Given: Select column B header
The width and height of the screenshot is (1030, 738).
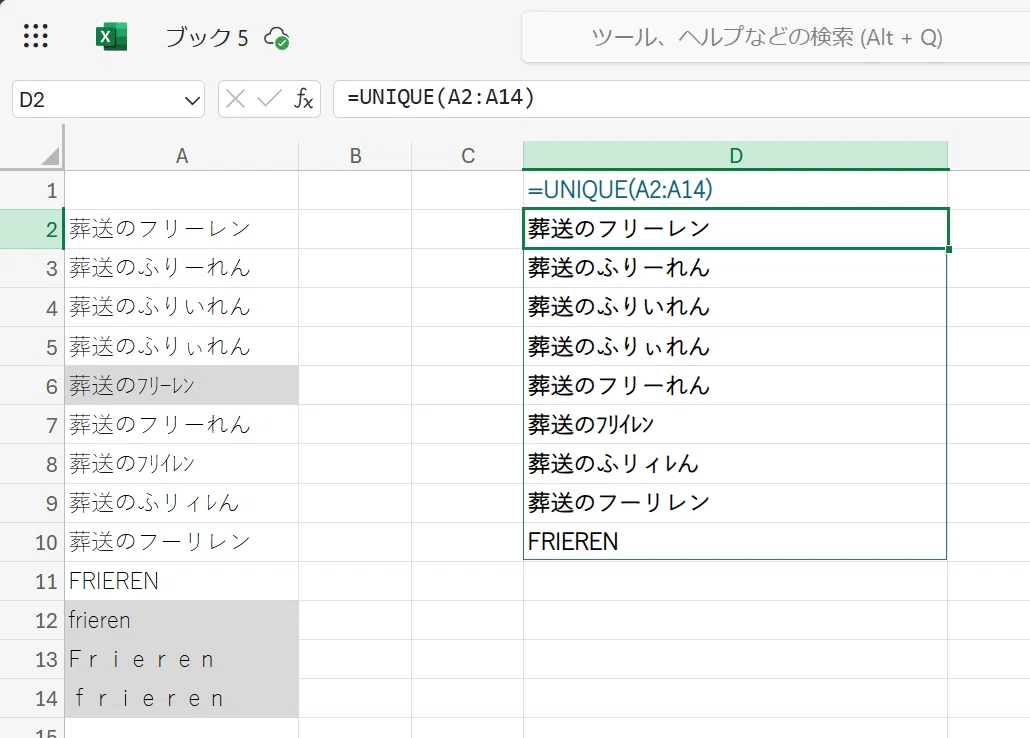Looking at the screenshot, I should tap(355, 156).
